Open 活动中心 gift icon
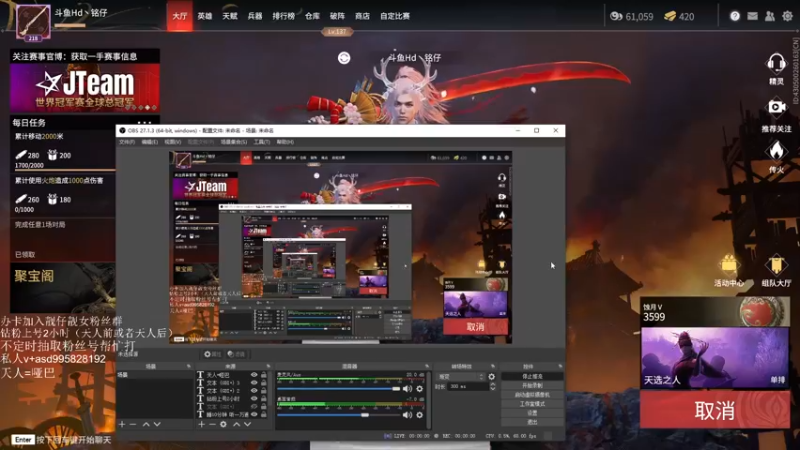This screenshot has height=450, width=800. pyautogui.click(x=729, y=265)
